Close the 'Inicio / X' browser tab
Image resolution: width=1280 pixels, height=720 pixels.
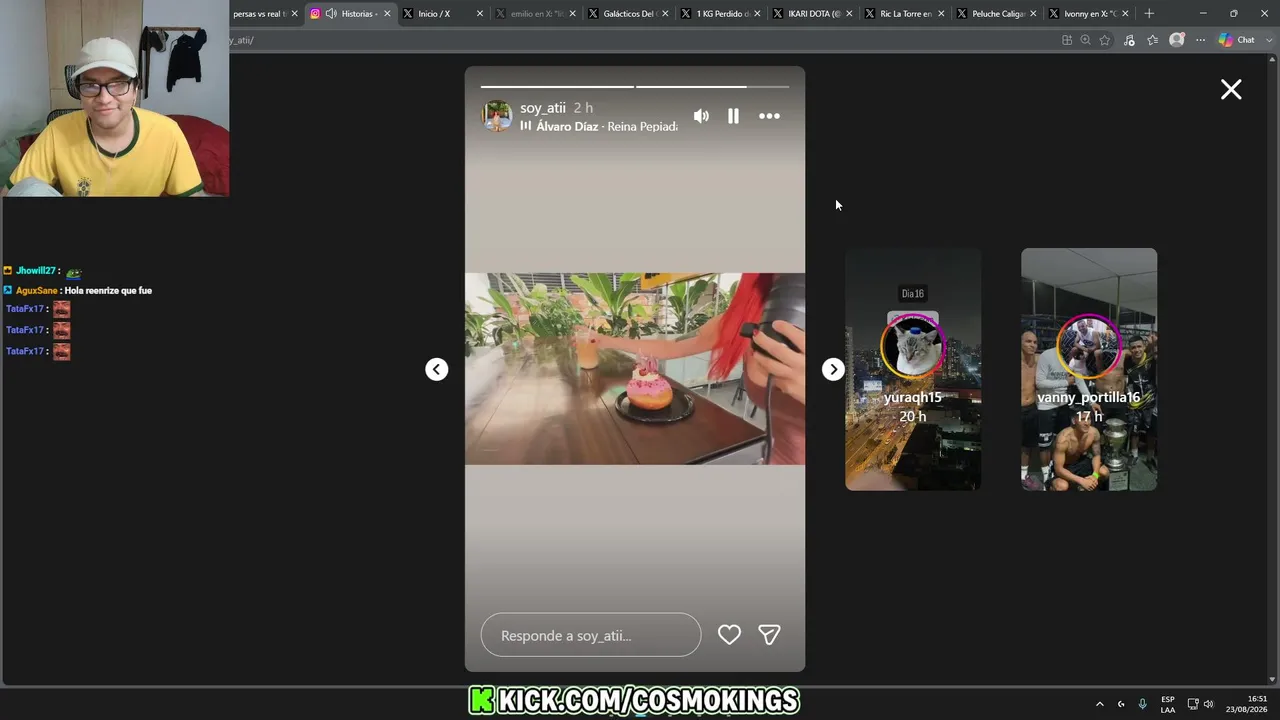[480, 14]
